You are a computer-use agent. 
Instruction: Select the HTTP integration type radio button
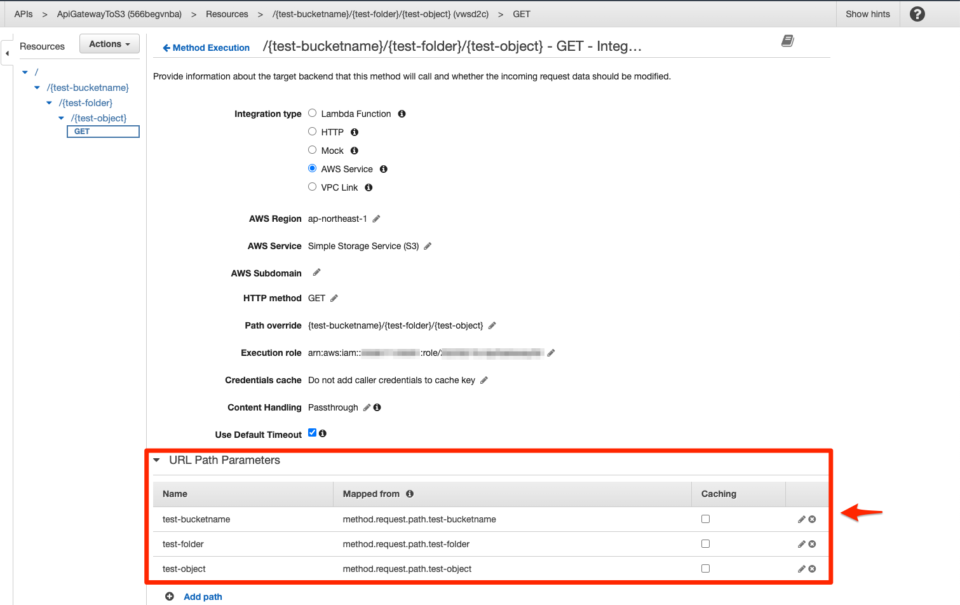[x=311, y=132]
